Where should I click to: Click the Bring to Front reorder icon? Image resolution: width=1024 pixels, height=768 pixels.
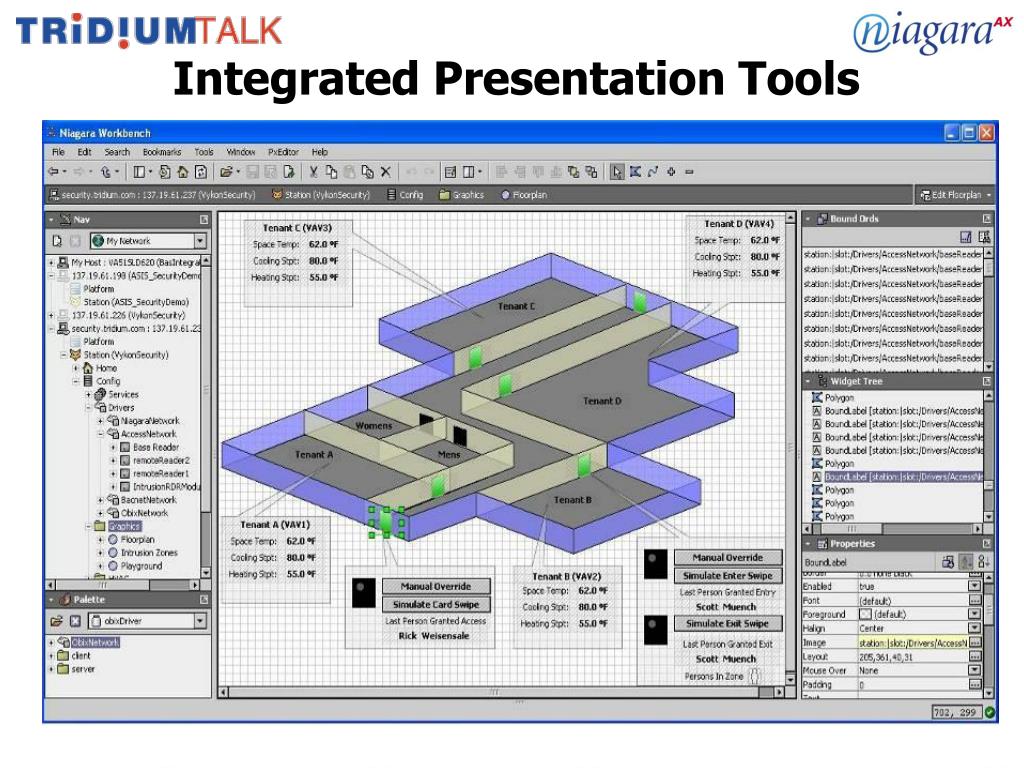(573, 172)
